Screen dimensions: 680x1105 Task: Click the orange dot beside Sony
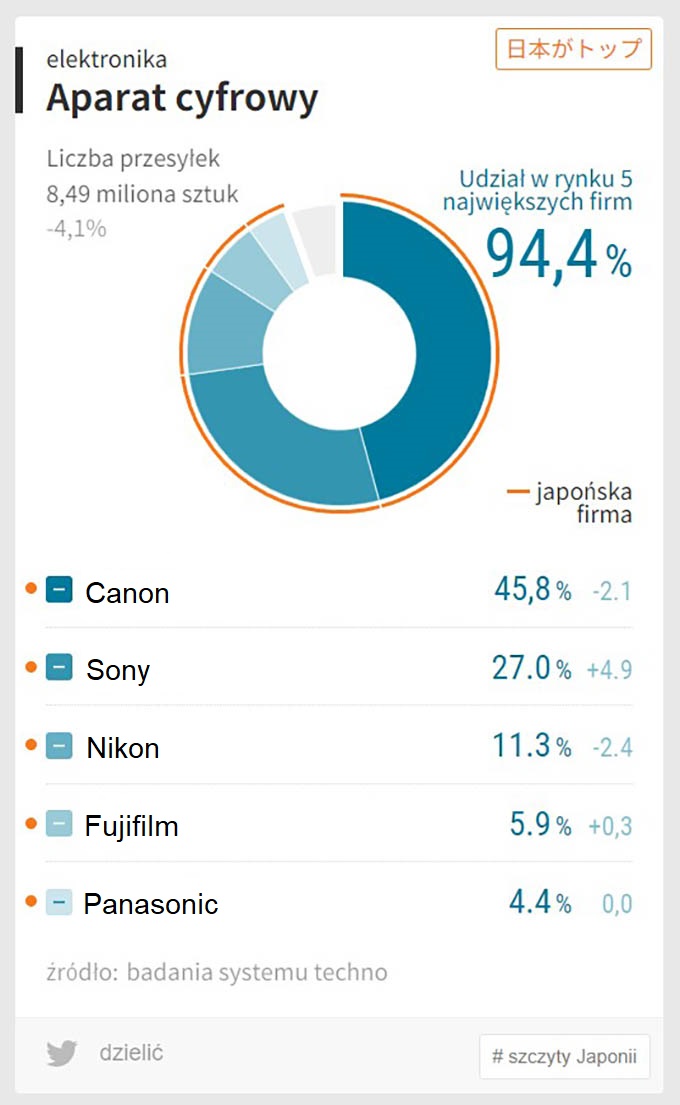click(30, 667)
